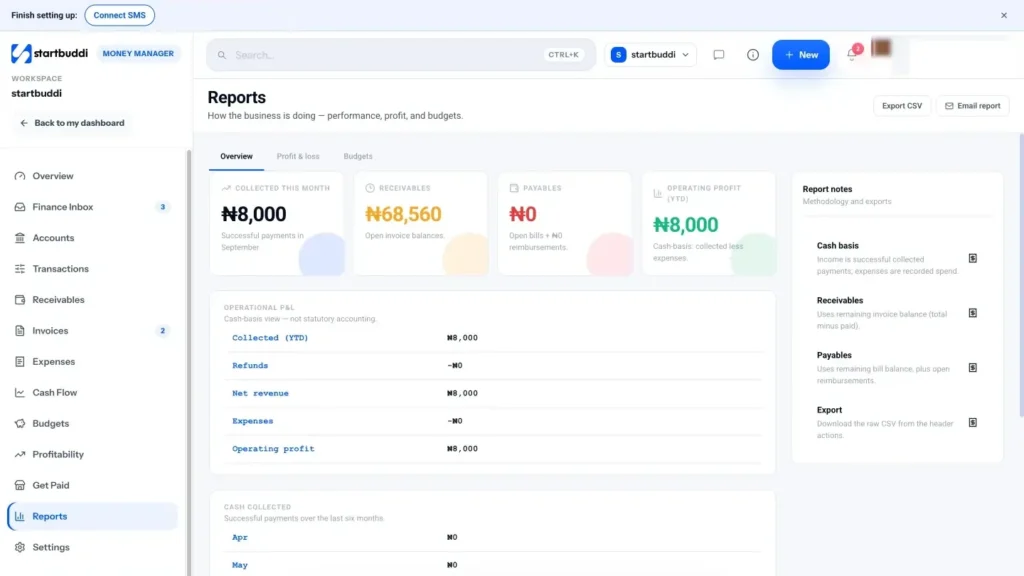Click Export CSV button
This screenshot has width=1024, height=576.
point(902,106)
